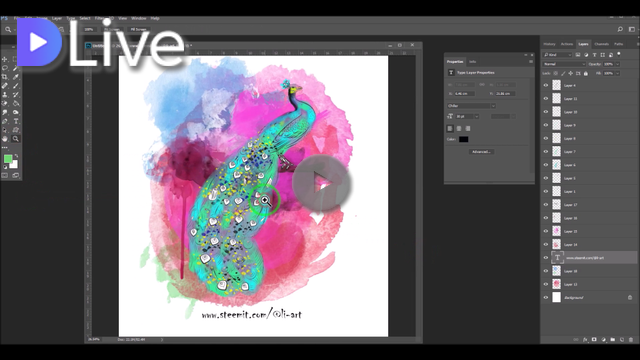Swap foreground and background colors
This screenshot has height=360, width=640.
point(16,156)
